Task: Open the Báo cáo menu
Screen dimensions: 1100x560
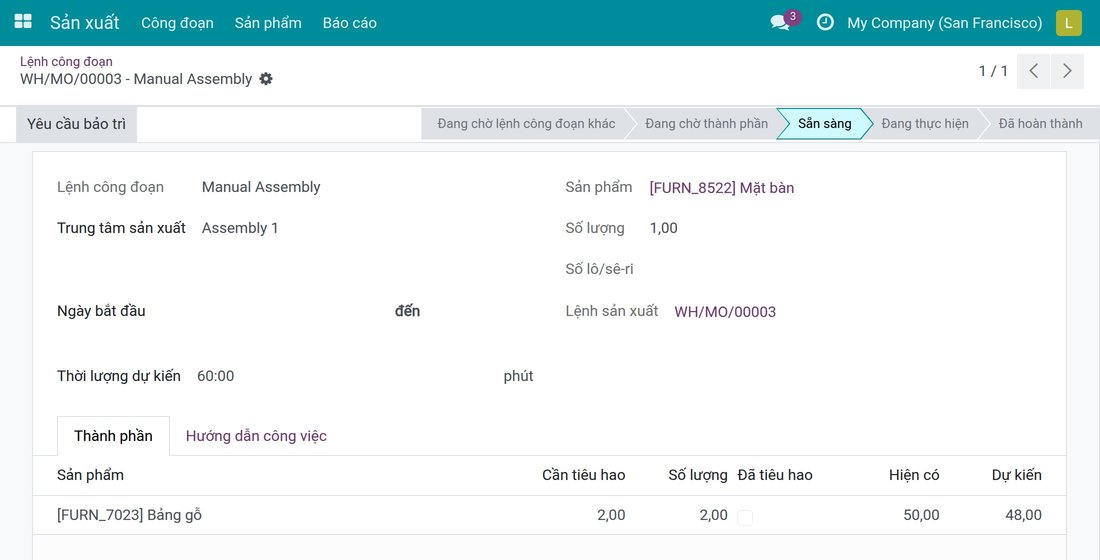Action: (x=349, y=22)
